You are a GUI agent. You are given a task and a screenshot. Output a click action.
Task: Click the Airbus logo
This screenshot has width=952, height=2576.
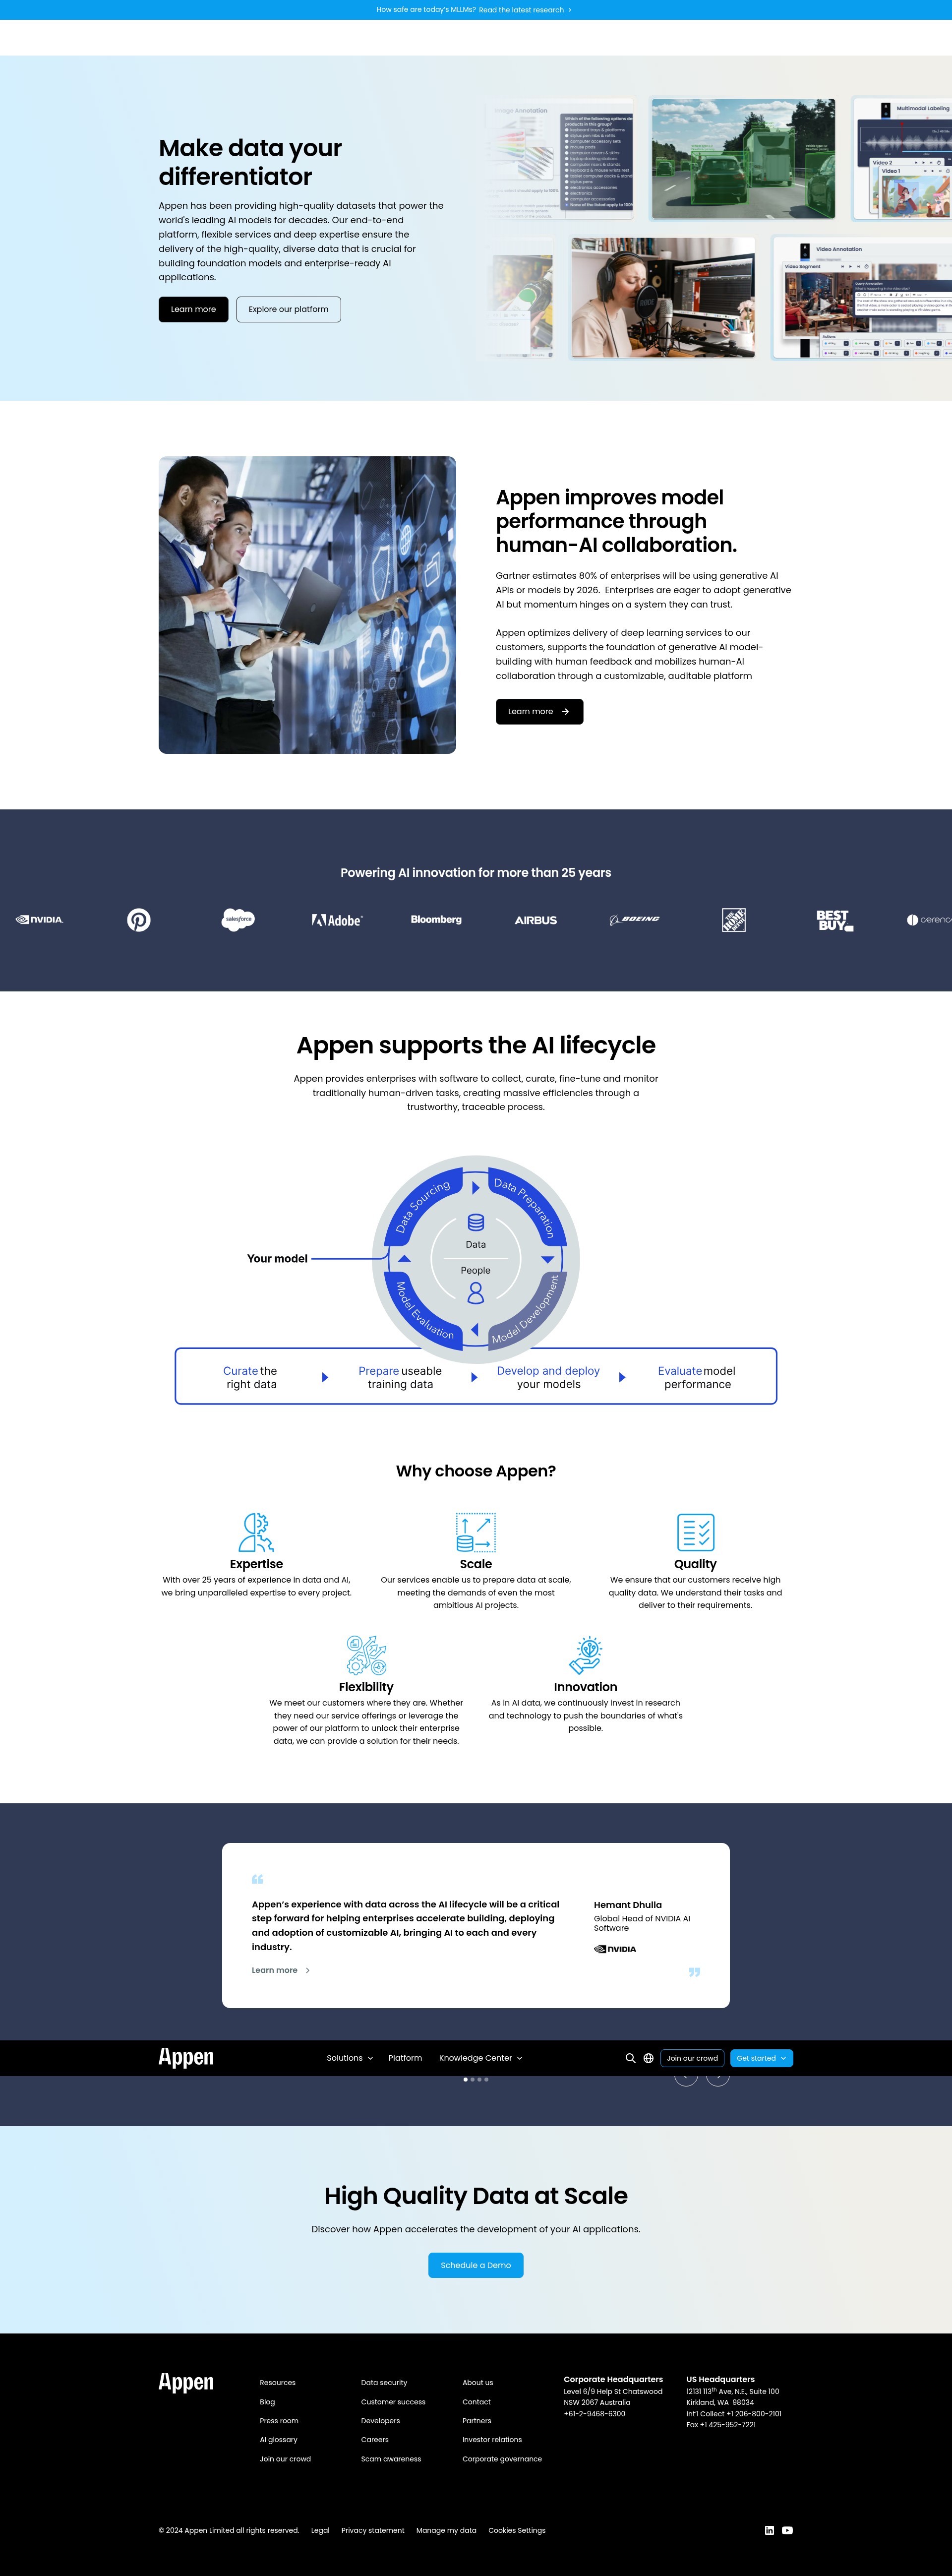pos(536,920)
